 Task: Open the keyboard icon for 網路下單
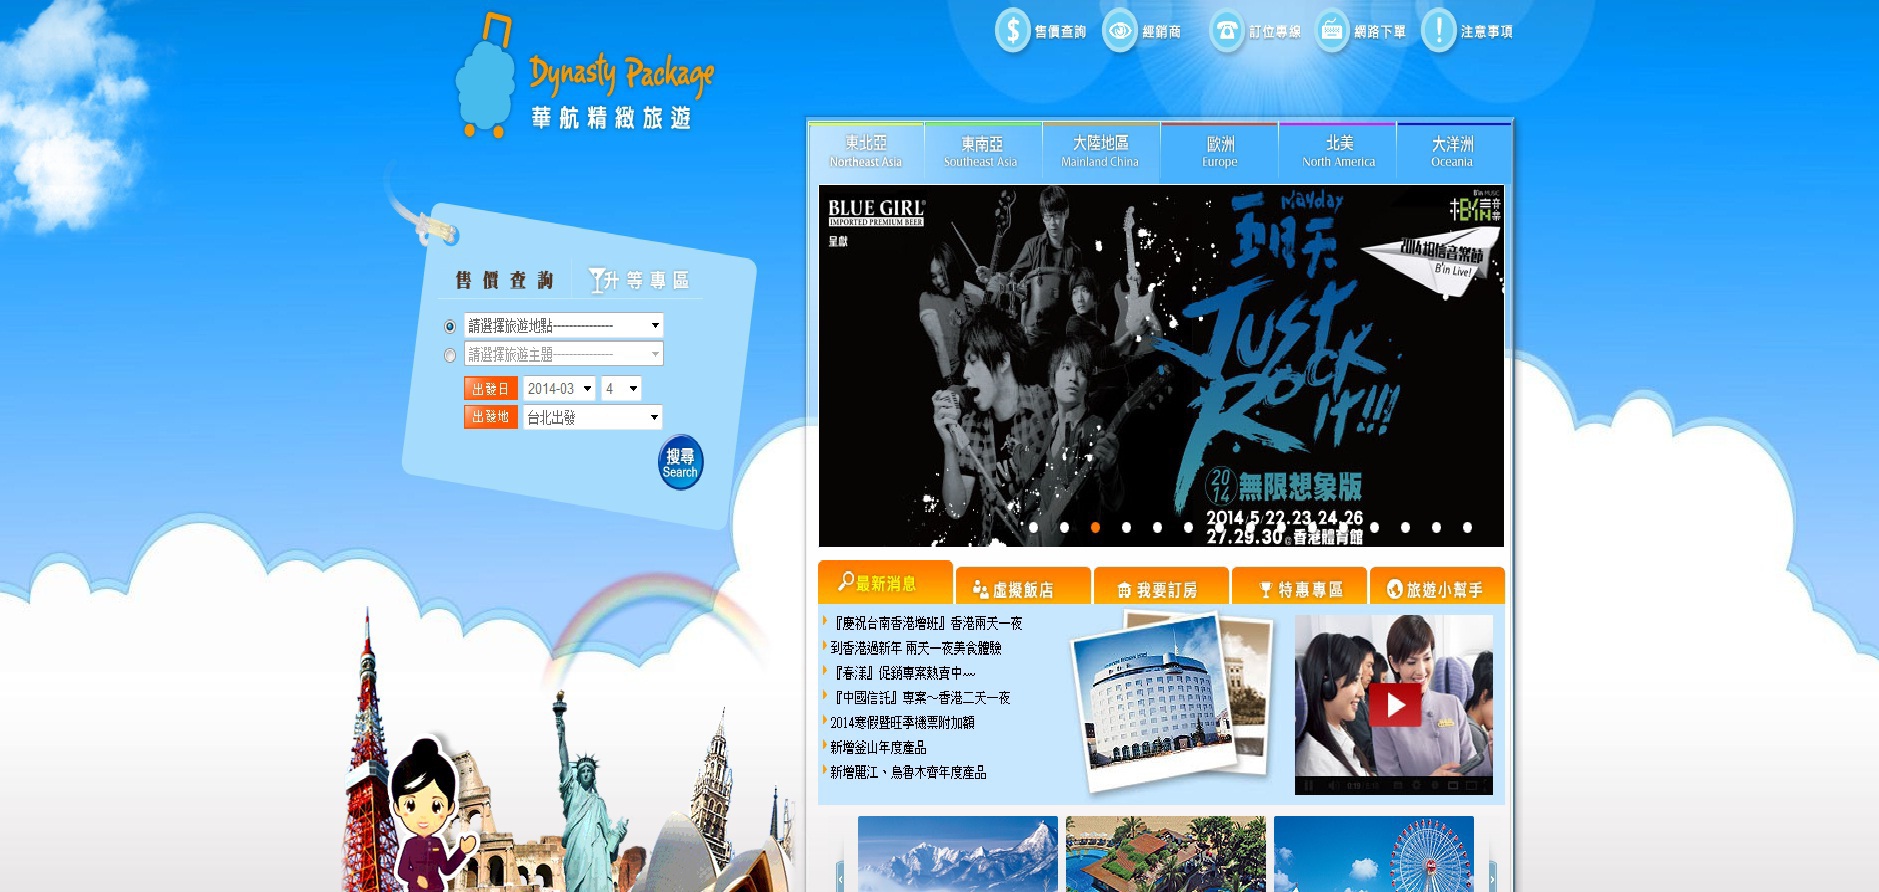pos(1332,31)
